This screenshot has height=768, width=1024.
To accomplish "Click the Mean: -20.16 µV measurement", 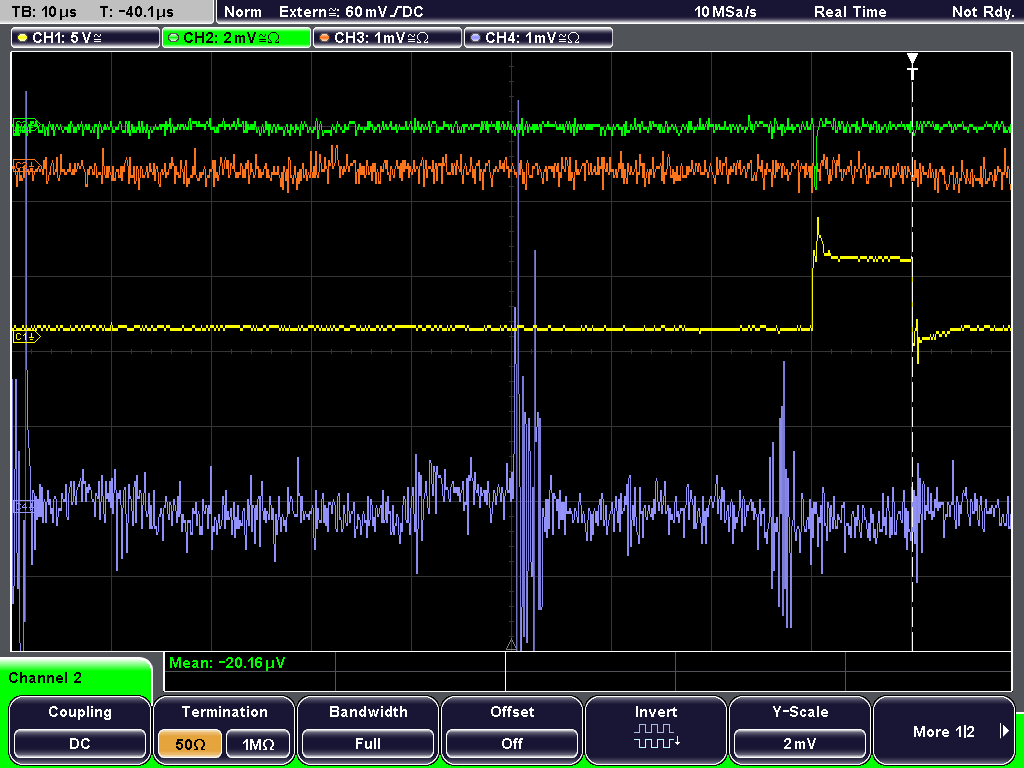I will click(x=227, y=663).
